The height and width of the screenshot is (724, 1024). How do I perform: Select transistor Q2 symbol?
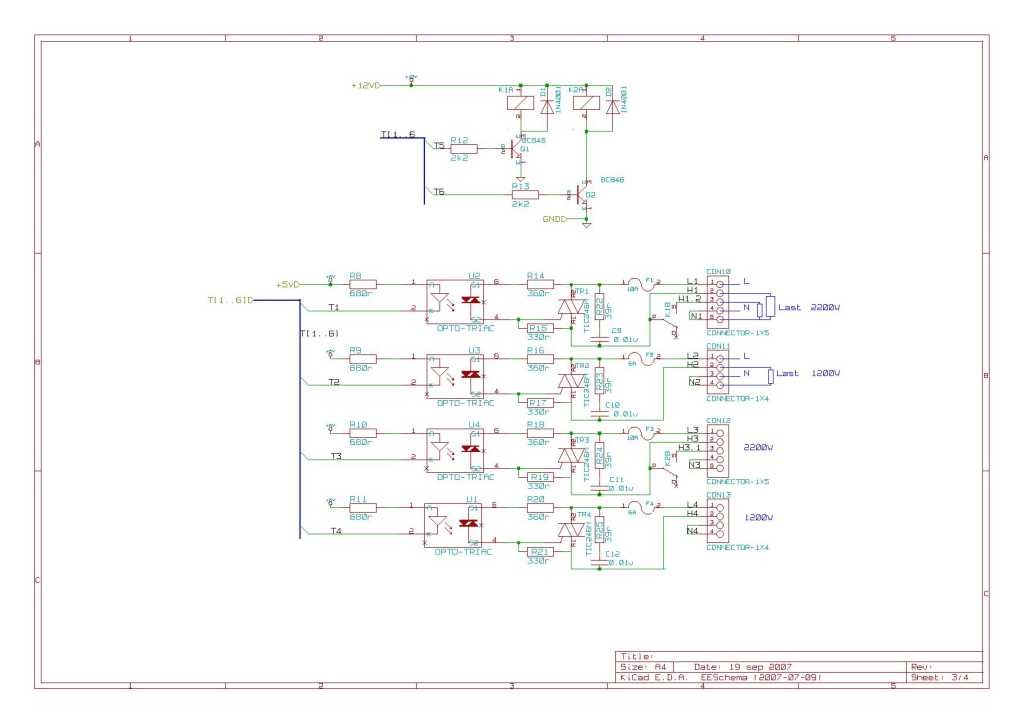coord(584,195)
